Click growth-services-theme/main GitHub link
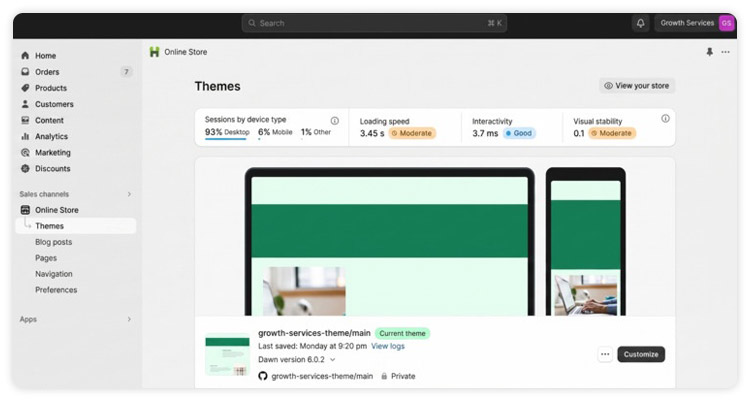Image resolution: width=750 pixels, height=400 pixels. click(x=322, y=376)
